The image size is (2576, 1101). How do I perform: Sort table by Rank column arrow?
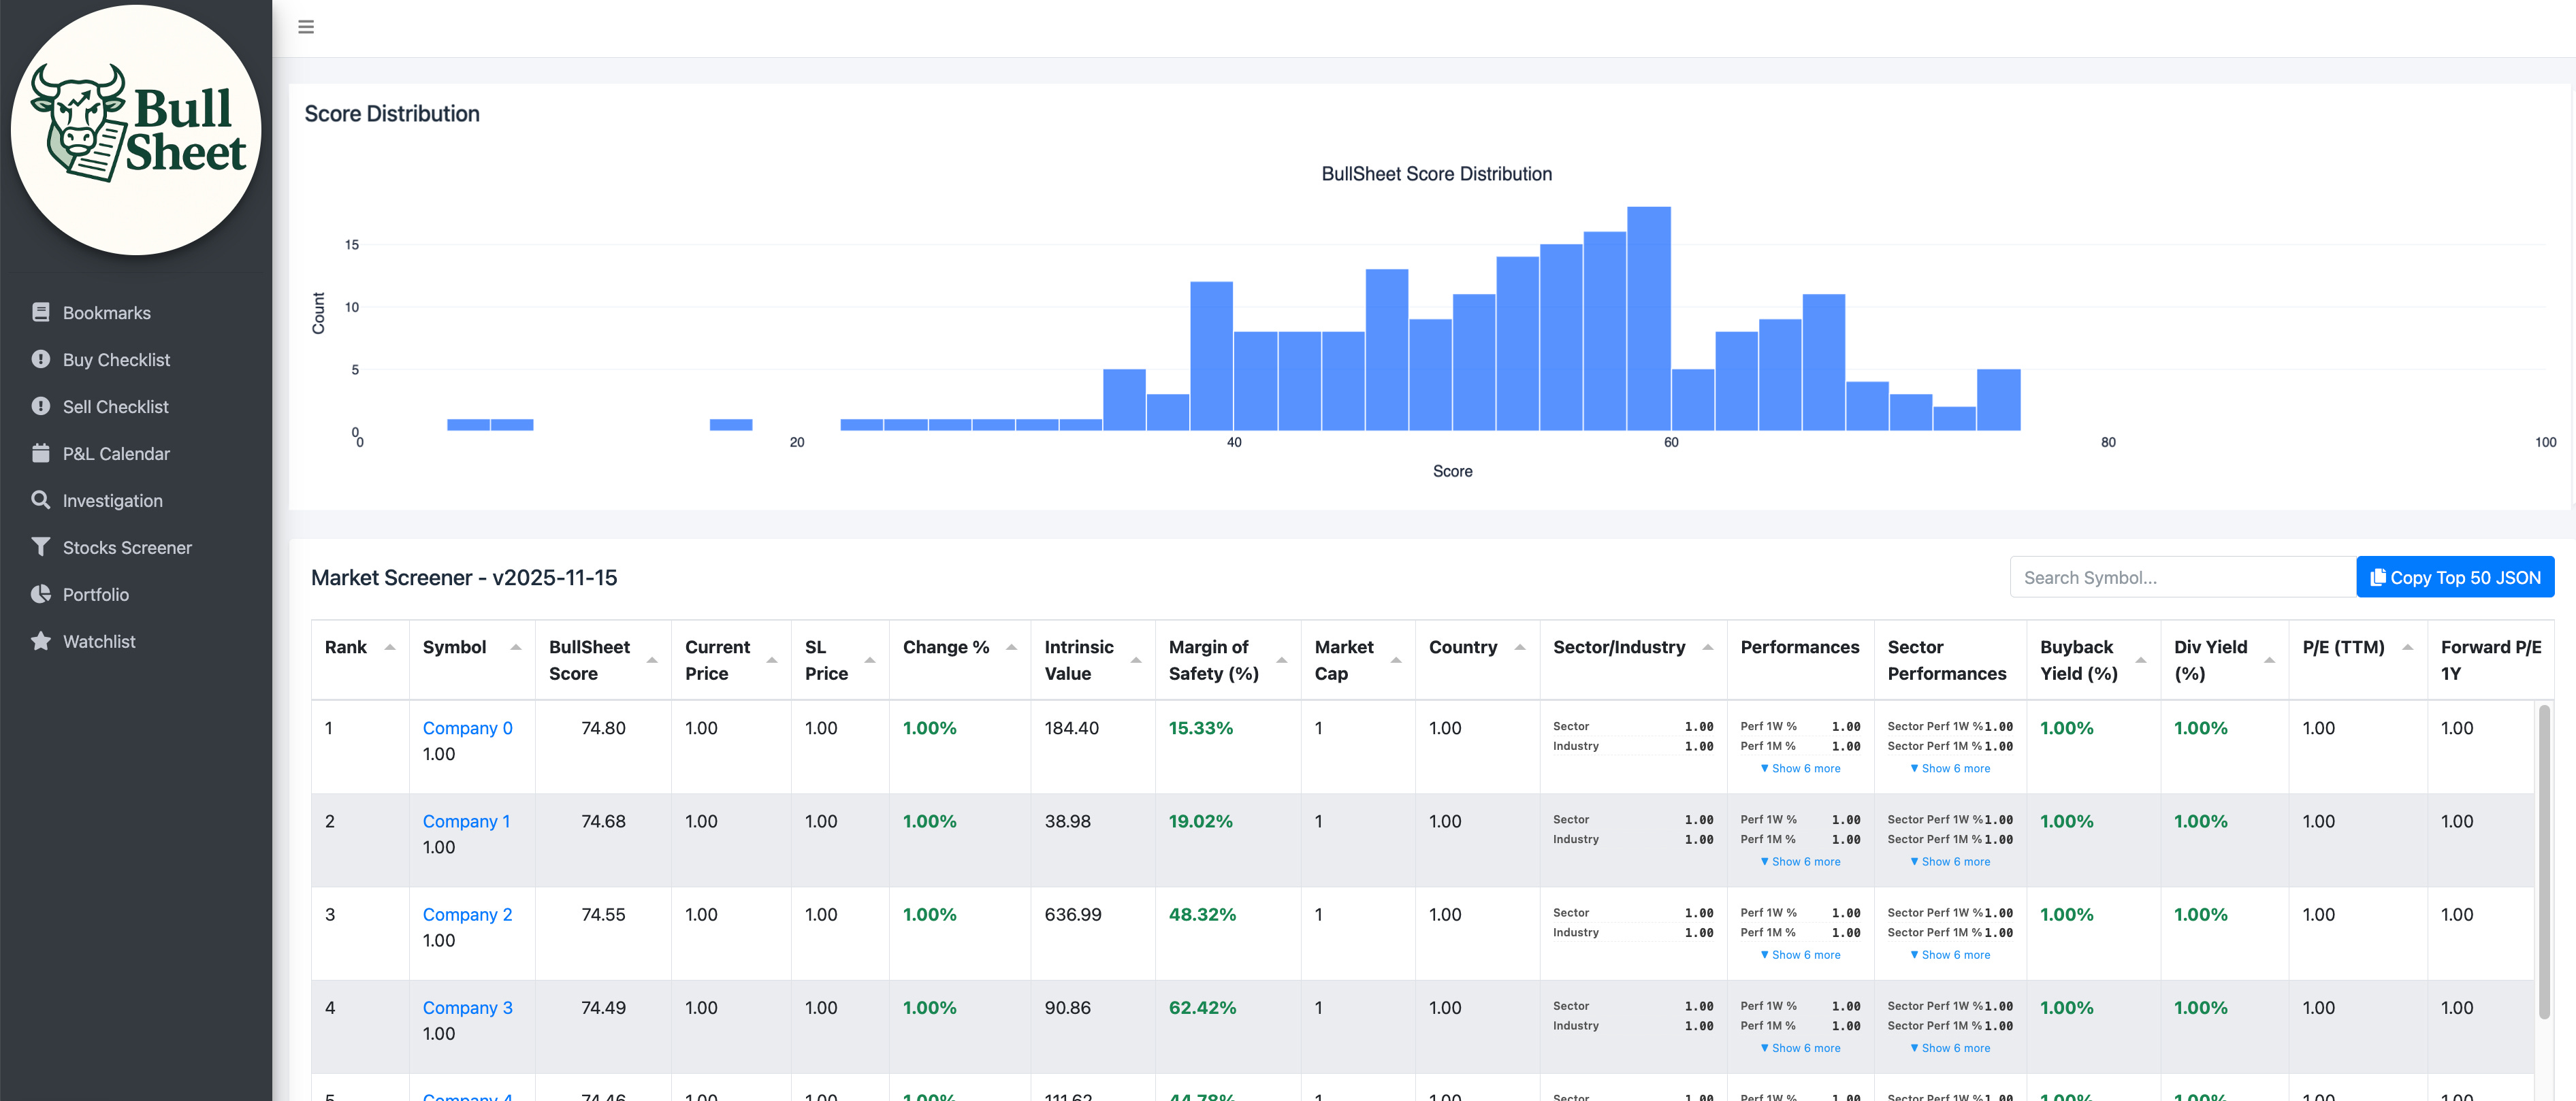click(390, 647)
